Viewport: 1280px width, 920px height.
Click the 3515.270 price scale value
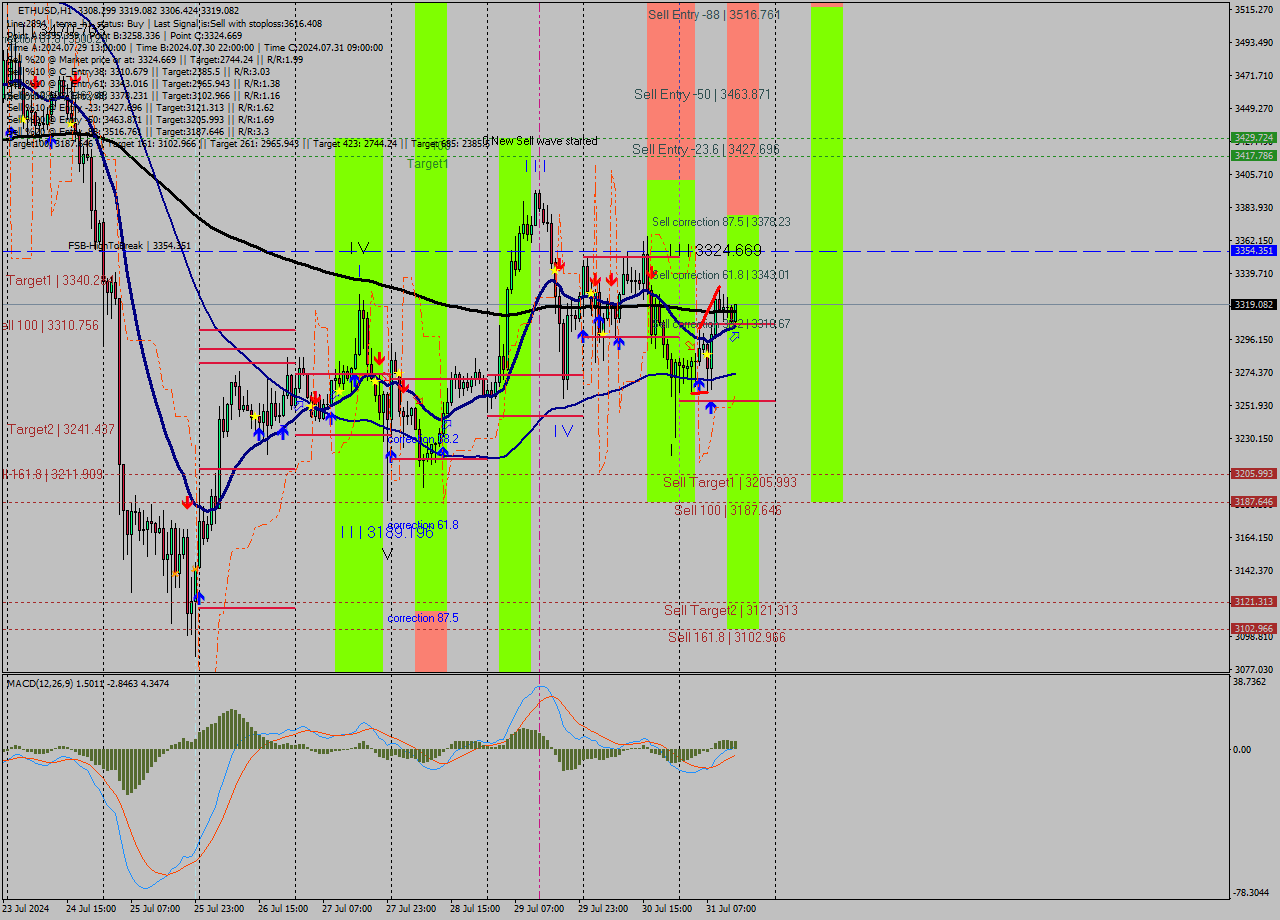point(1254,9)
